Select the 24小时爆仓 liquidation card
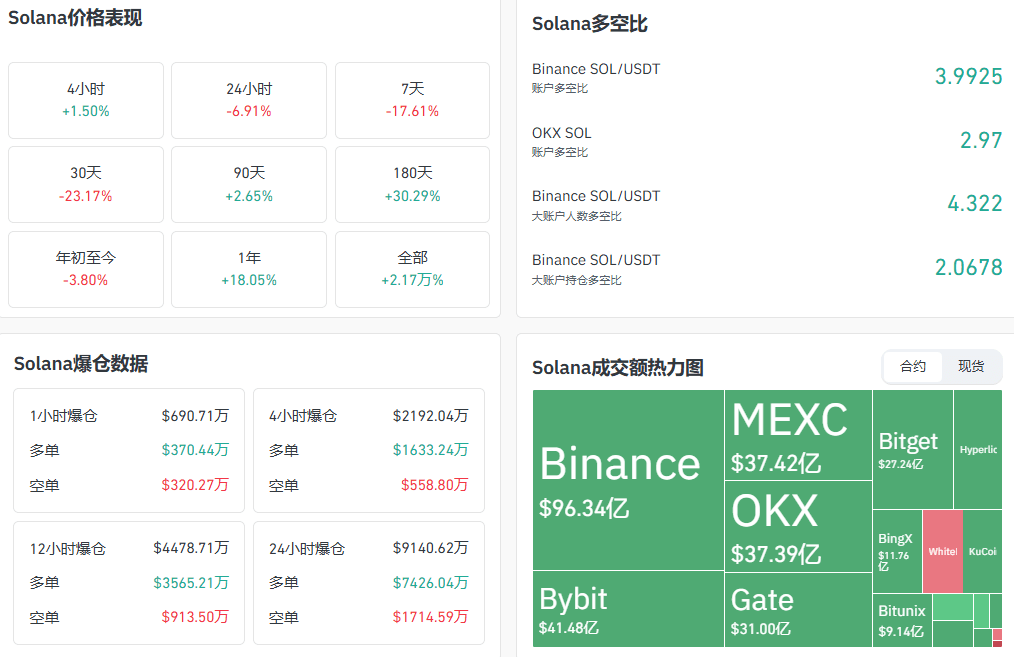Viewport: 1014px width, 657px height. [x=368, y=582]
